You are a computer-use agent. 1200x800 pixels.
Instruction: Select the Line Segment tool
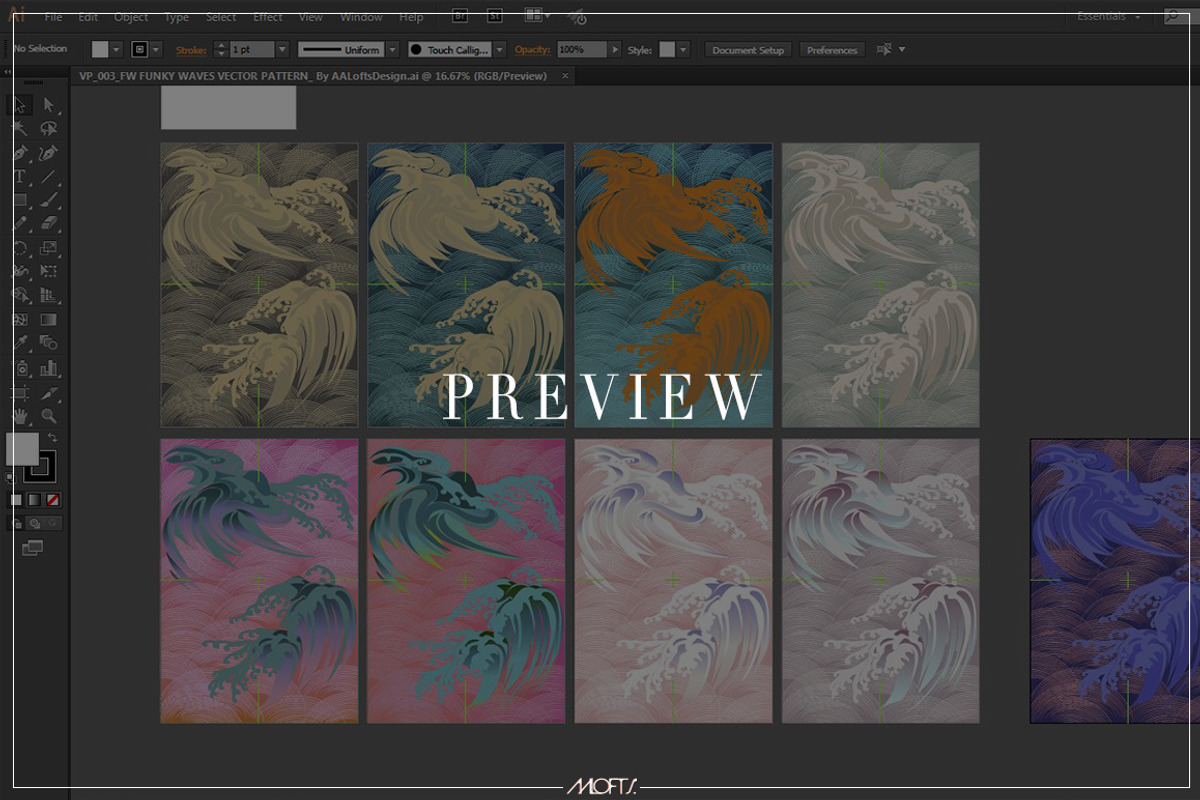[x=48, y=177]
